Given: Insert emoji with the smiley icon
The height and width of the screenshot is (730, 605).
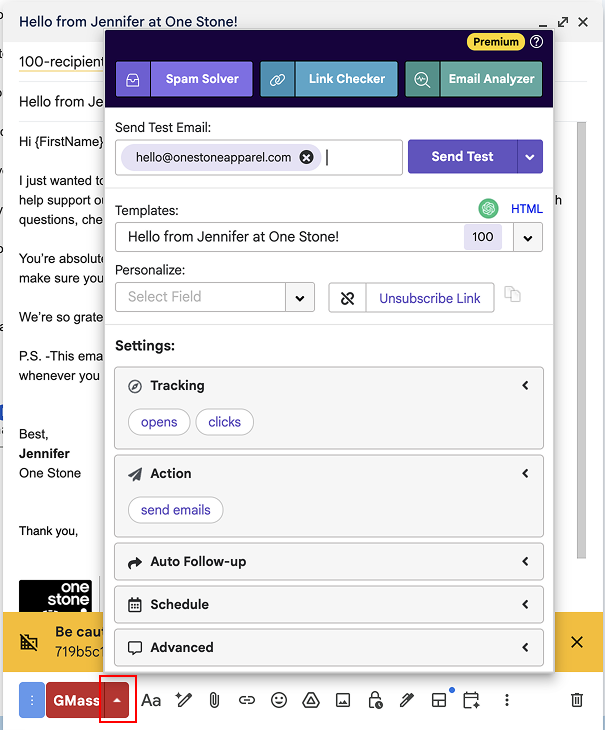Looking at the screenshot, I should coord(279,700).
